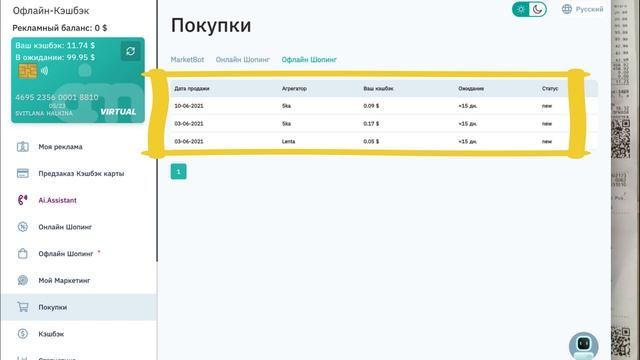This screenshot has height=360, width=640.
Task: Click the Покупки page heading
Action: 211,25
